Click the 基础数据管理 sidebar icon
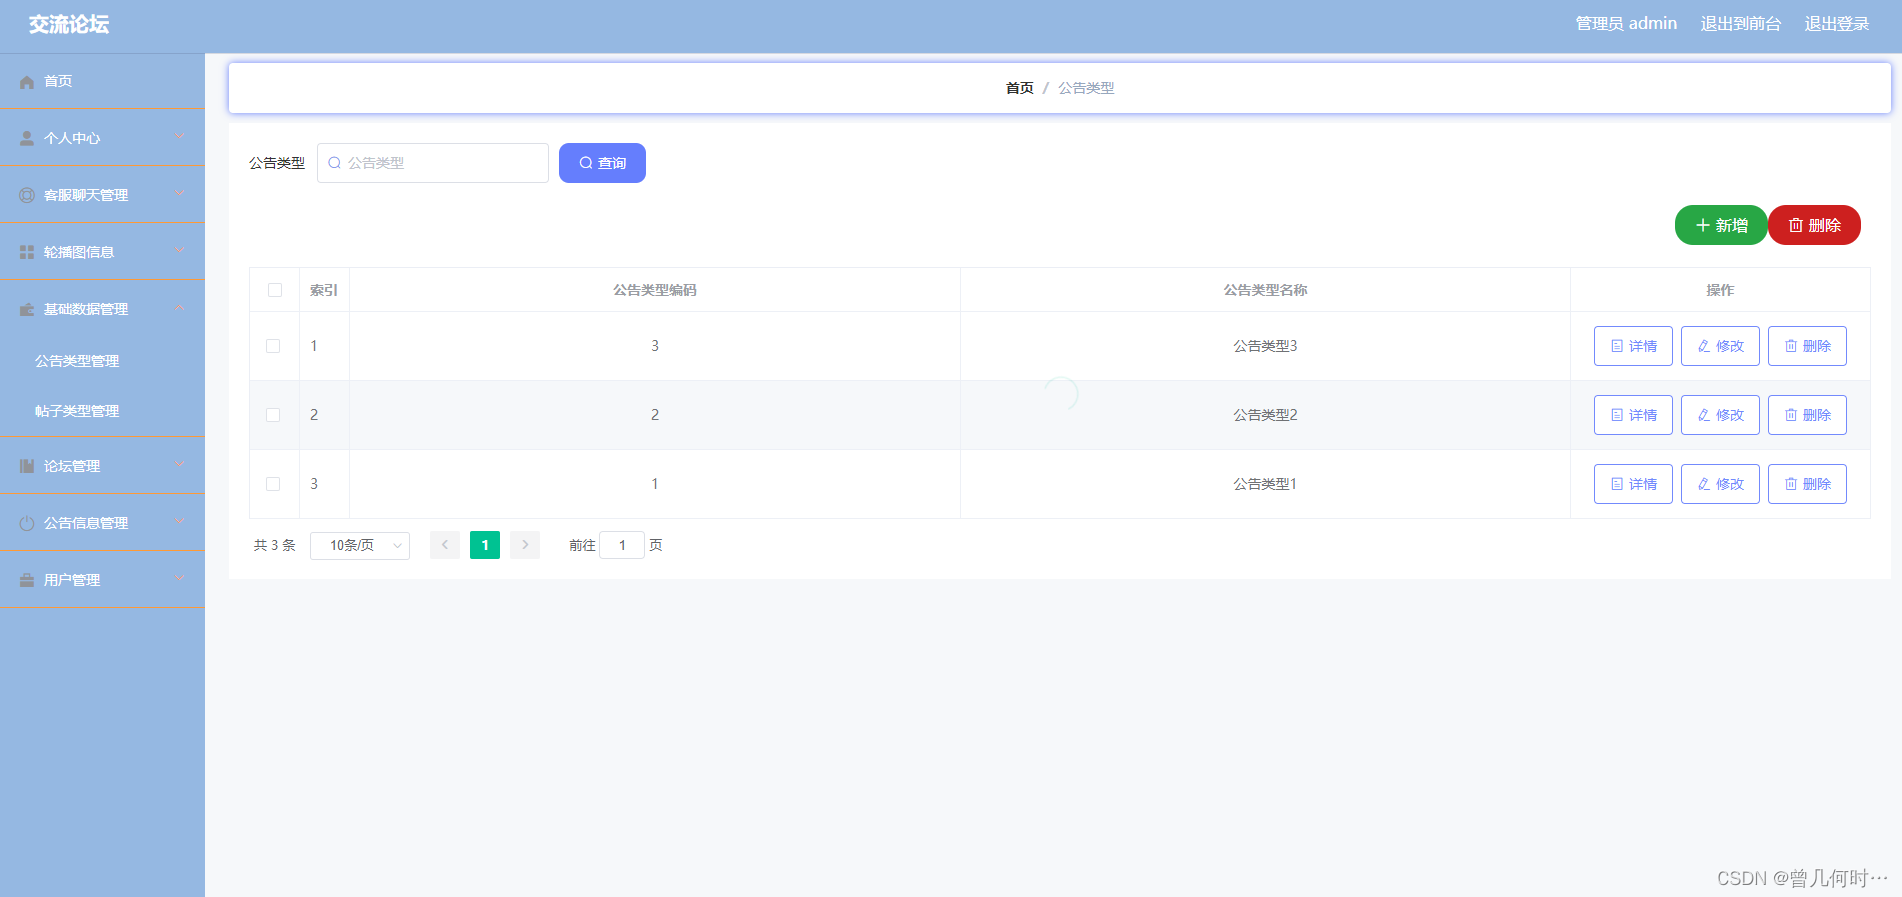 pos(27,310)
